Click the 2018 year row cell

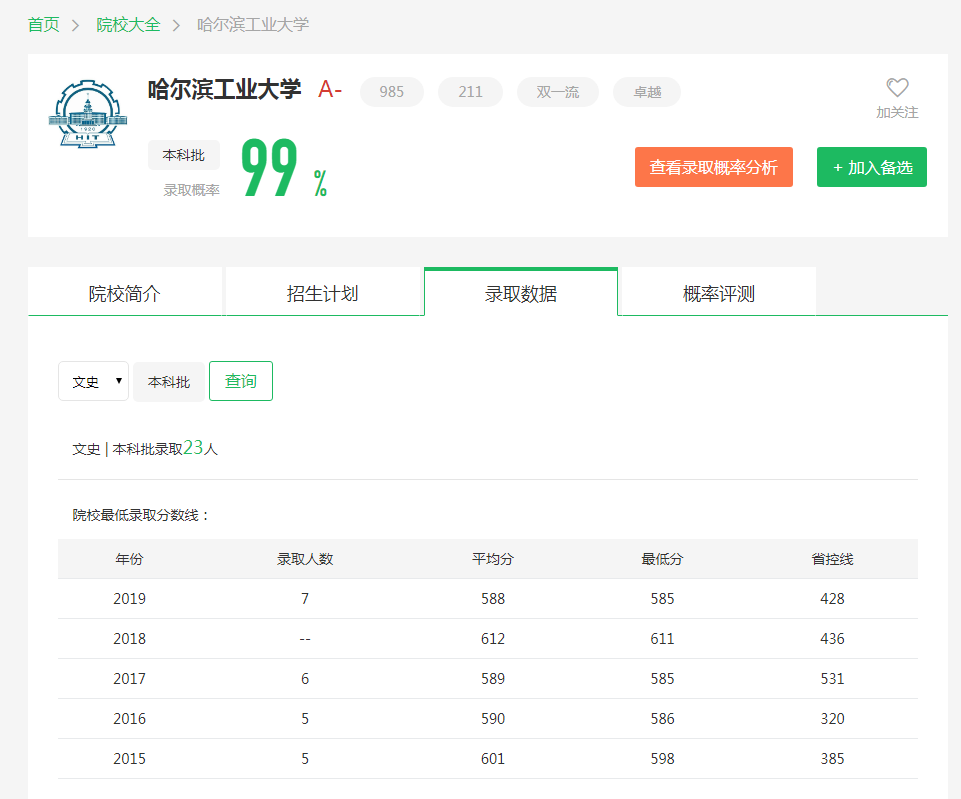click(x=129, y=638)
